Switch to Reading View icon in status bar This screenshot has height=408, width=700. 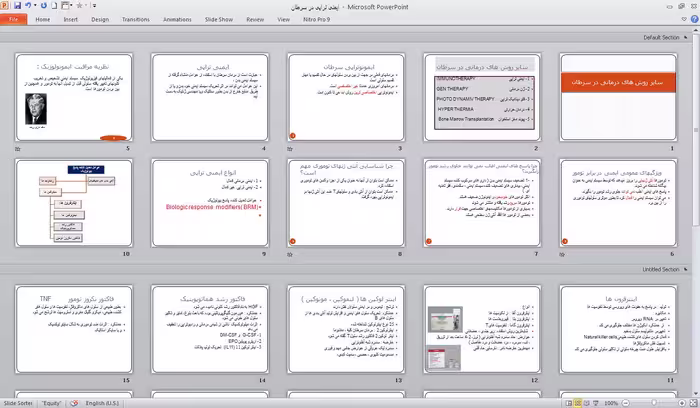[x=587, y=403]
